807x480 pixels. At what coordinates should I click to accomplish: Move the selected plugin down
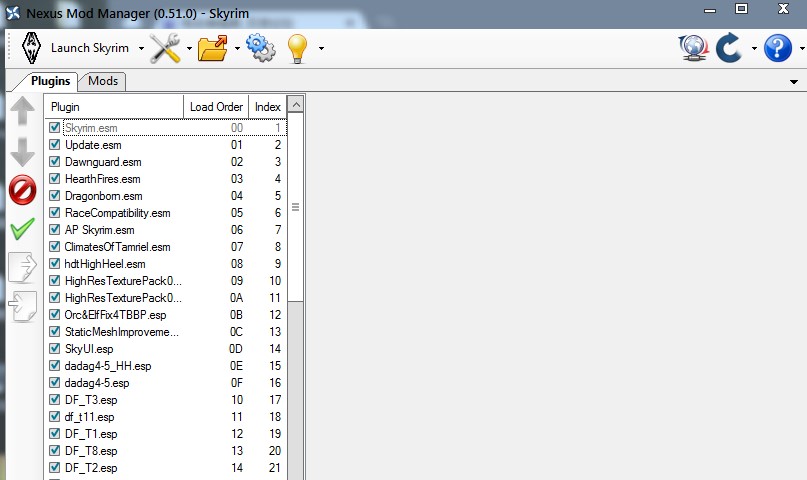[23, 151]
